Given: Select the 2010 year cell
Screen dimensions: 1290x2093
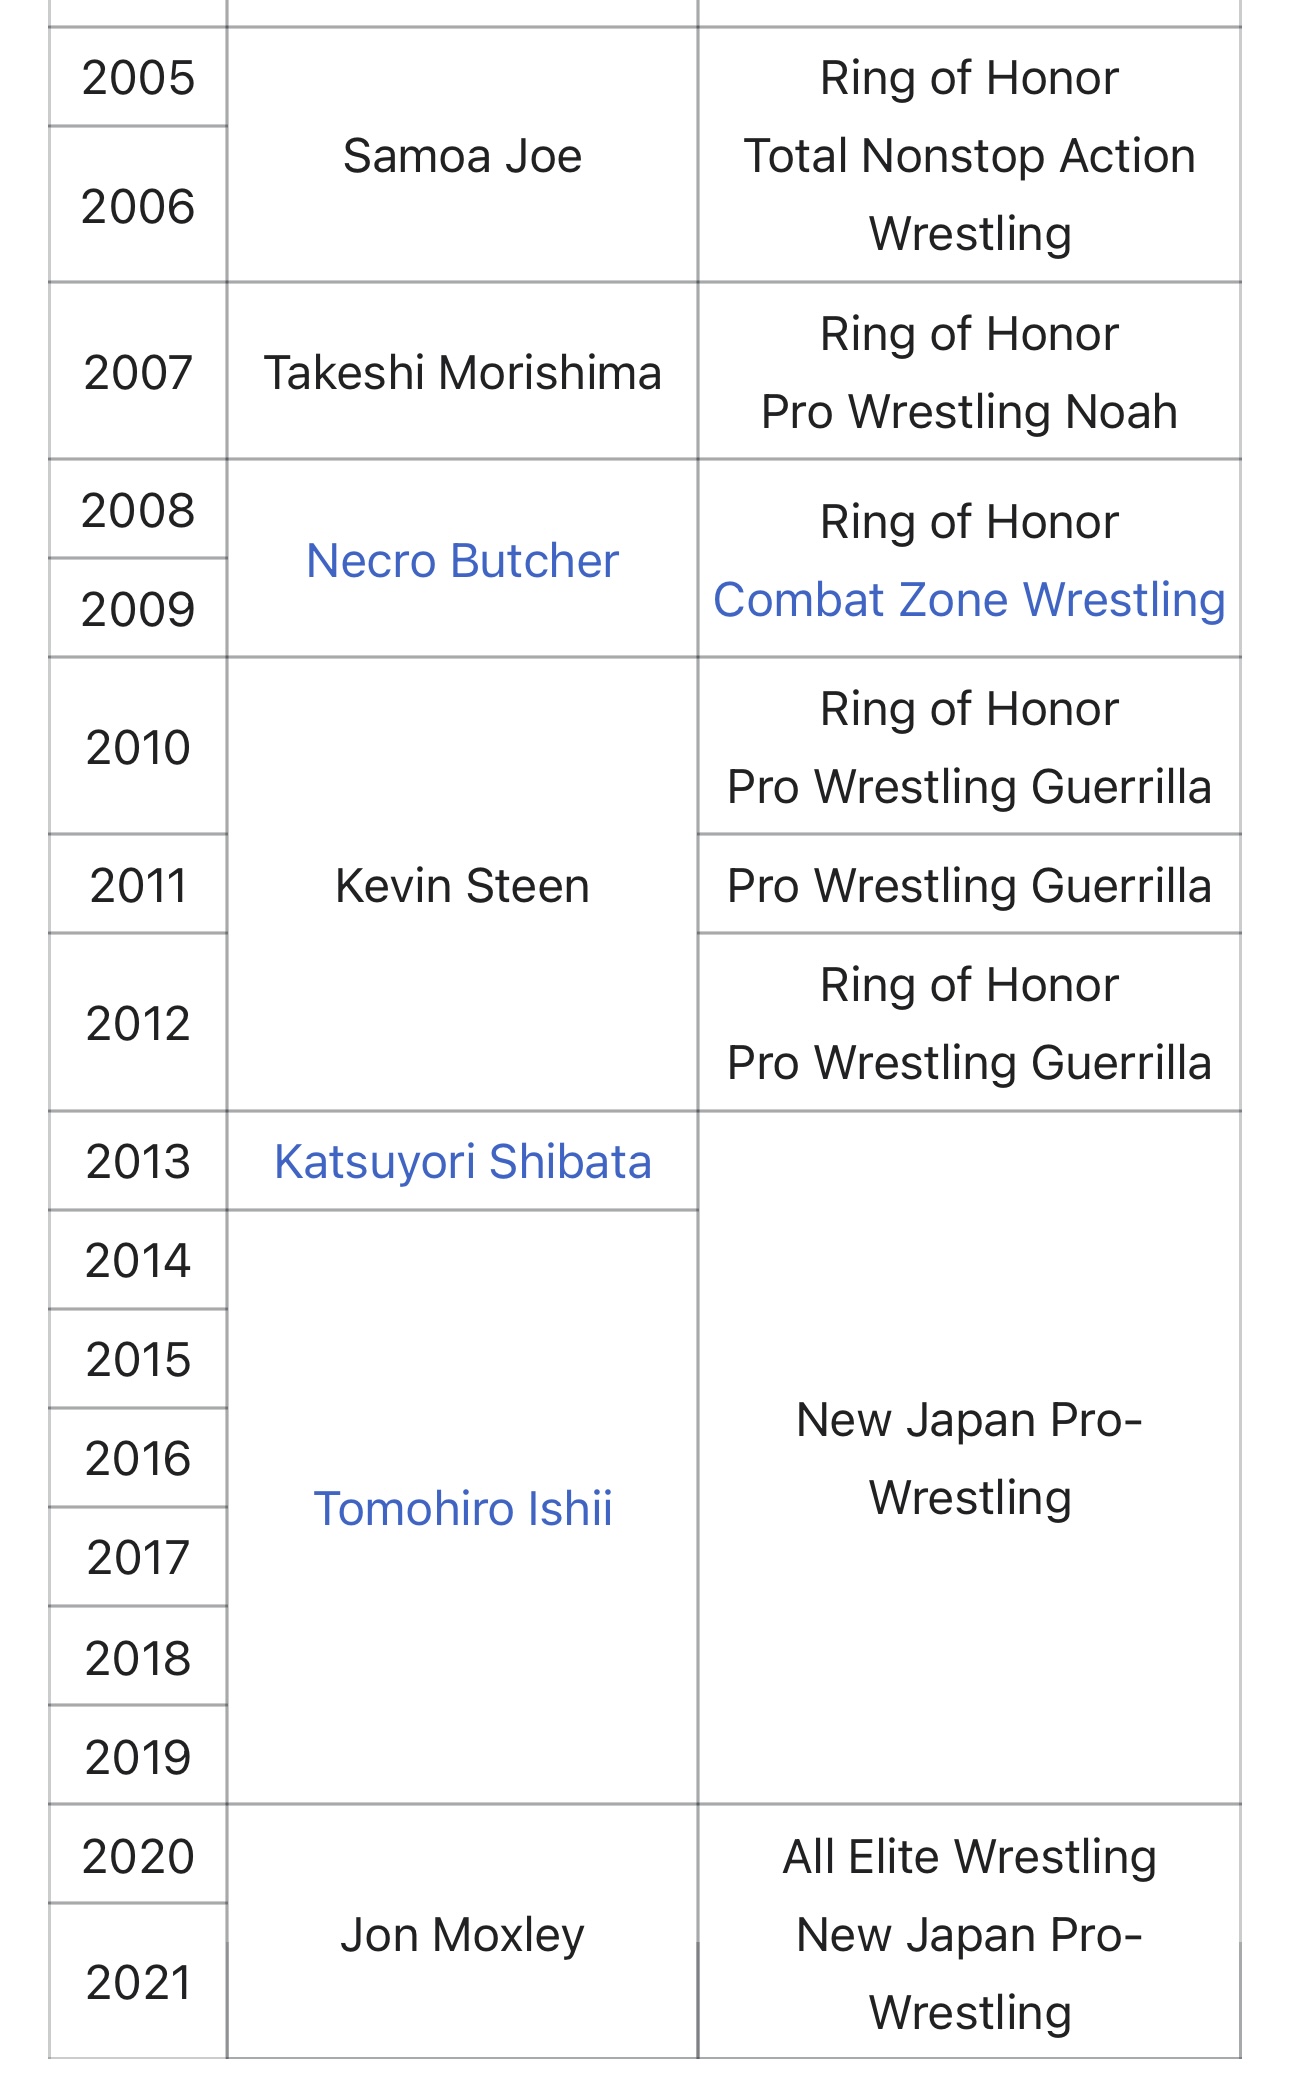Looking at the screenshot, I should tap(138, 747).
